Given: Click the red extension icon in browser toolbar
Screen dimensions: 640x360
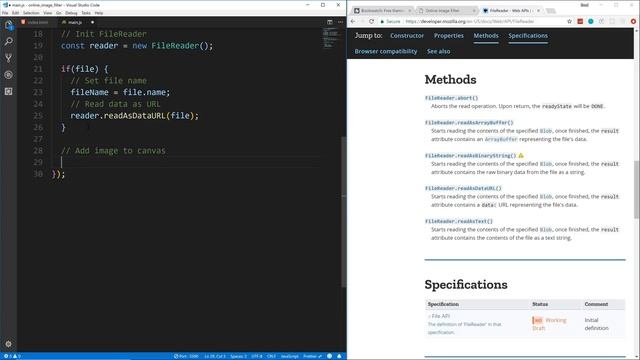Looking at the screenshot, I should [580, 21].
